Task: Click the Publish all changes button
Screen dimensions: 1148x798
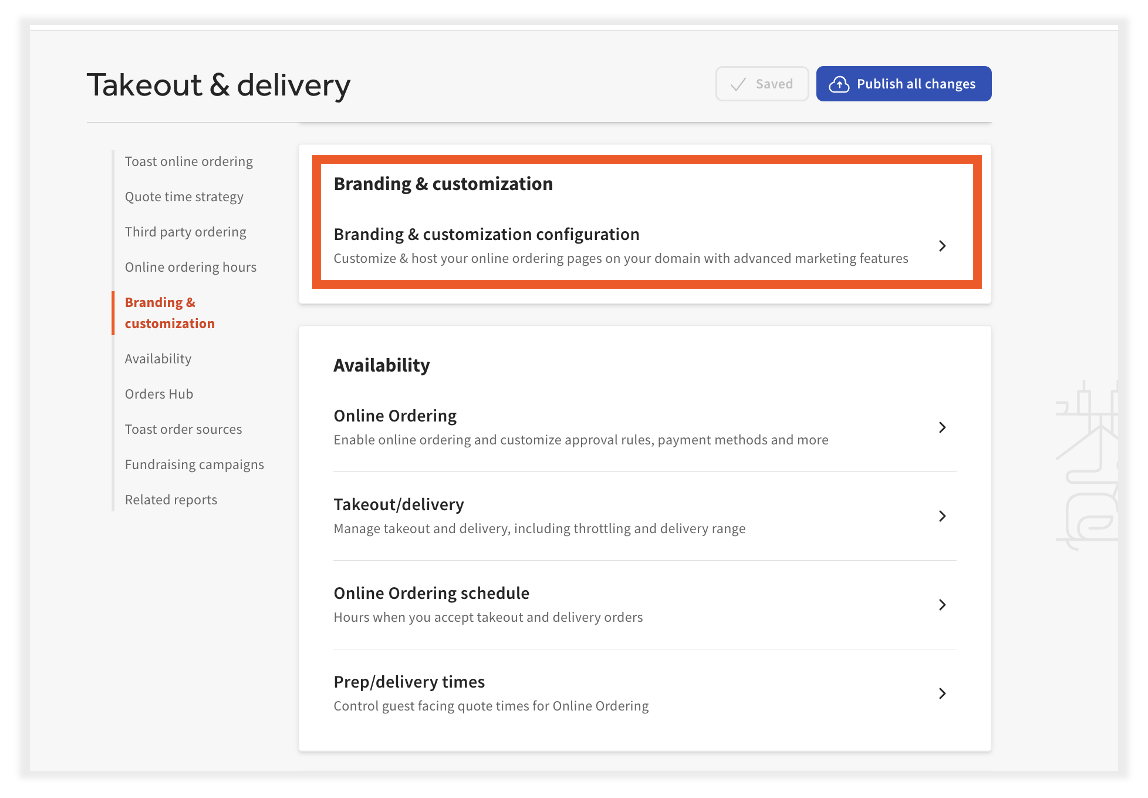Action: tap(904, 83)
